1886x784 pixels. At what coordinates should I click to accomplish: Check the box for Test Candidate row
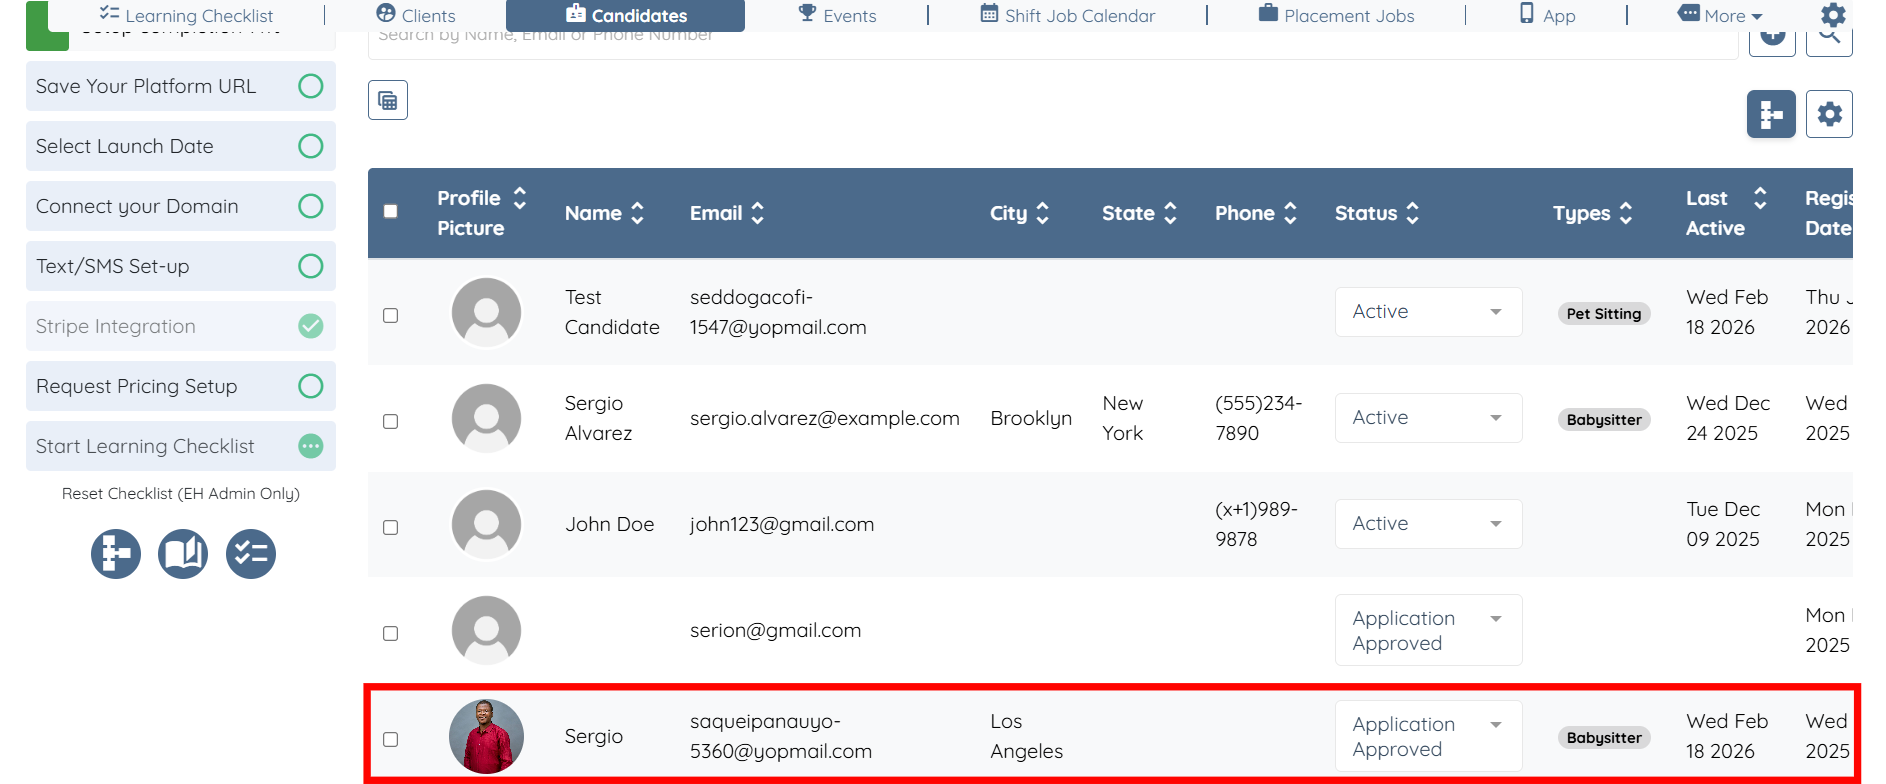click(x=391, y=316)
